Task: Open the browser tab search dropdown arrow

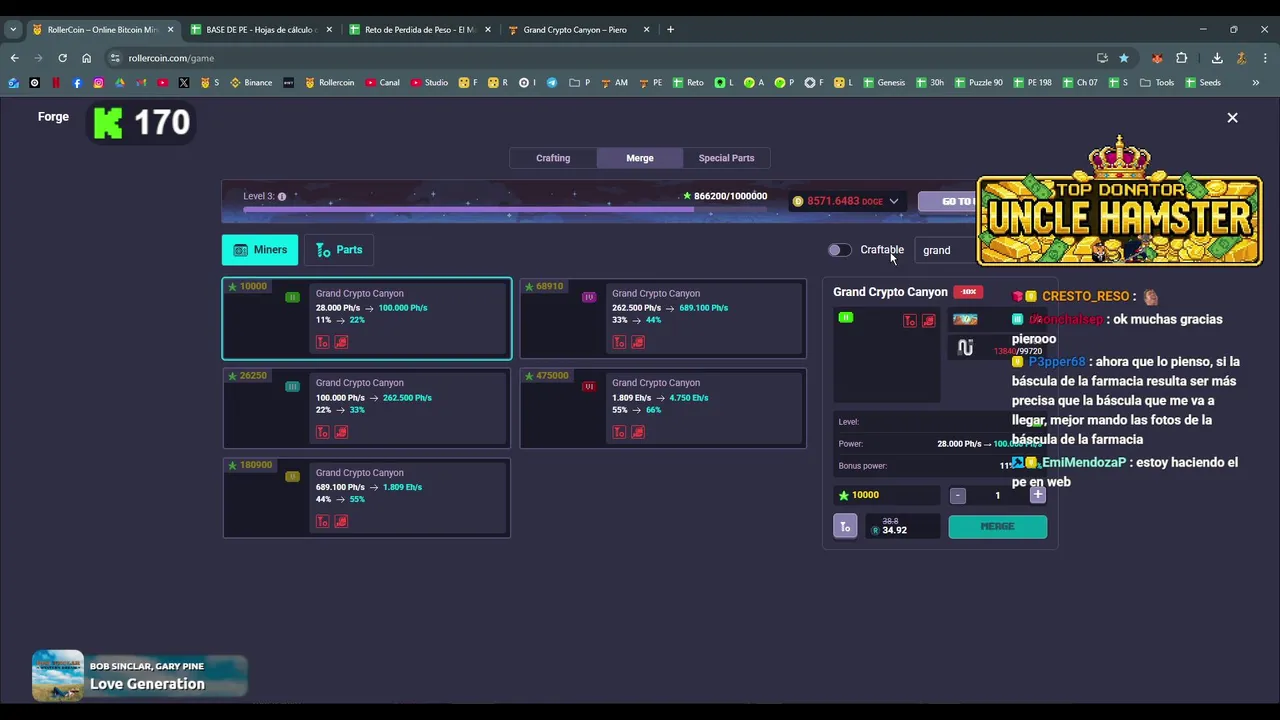Action: click(x=13, y=29)
